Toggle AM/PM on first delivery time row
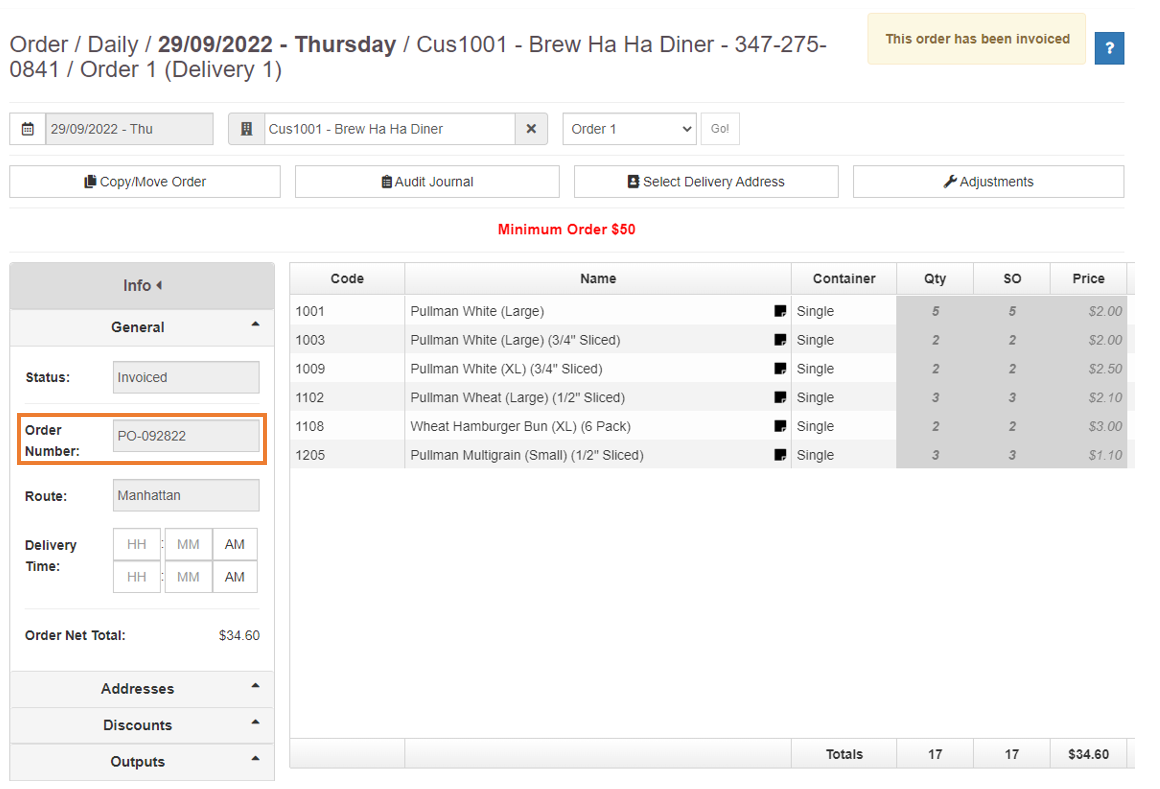1160x789 pixels. pyautogui.click(x=235, y=544)
